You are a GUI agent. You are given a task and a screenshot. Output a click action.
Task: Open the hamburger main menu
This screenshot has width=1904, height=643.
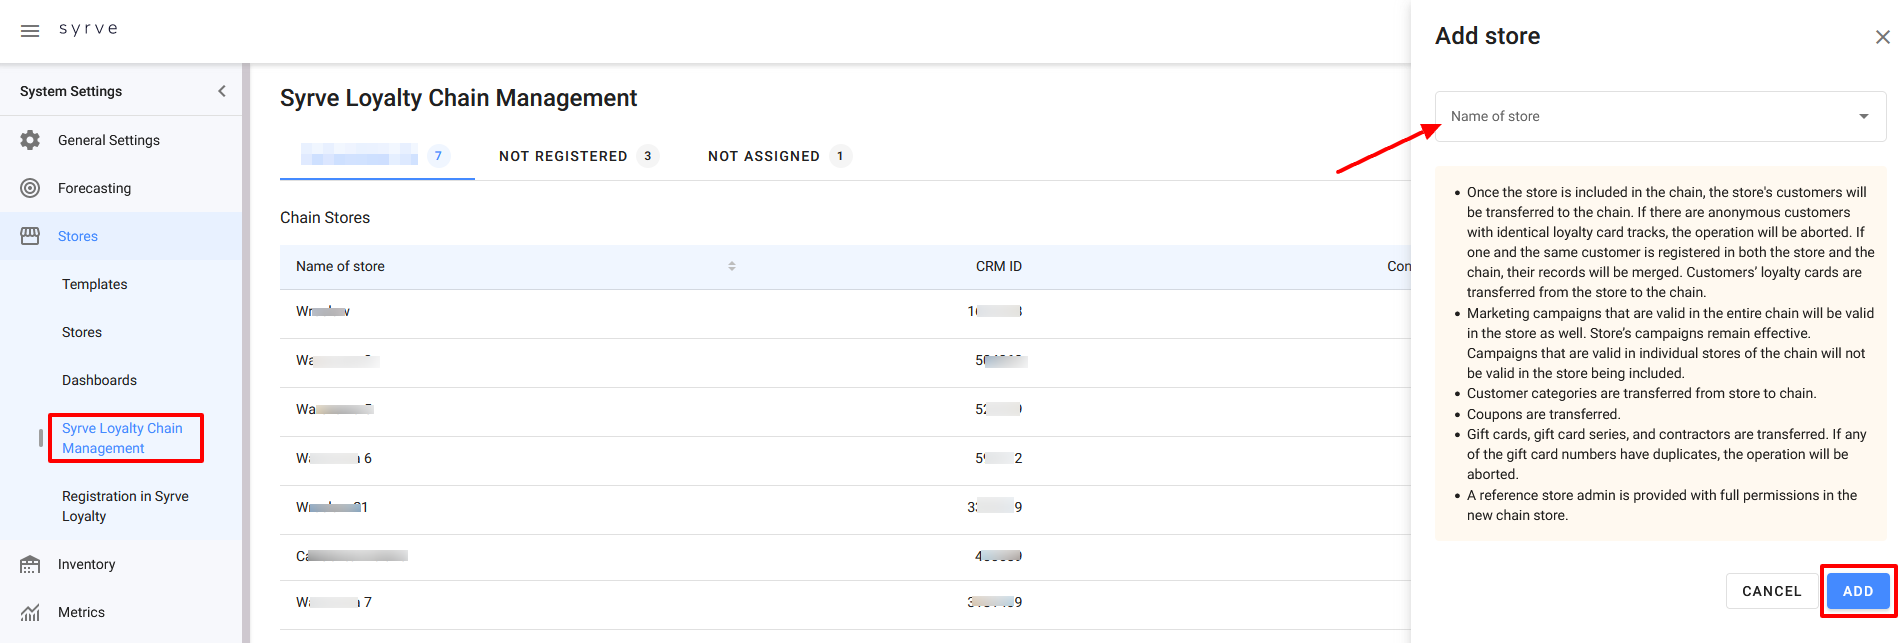tap(30, 31)
